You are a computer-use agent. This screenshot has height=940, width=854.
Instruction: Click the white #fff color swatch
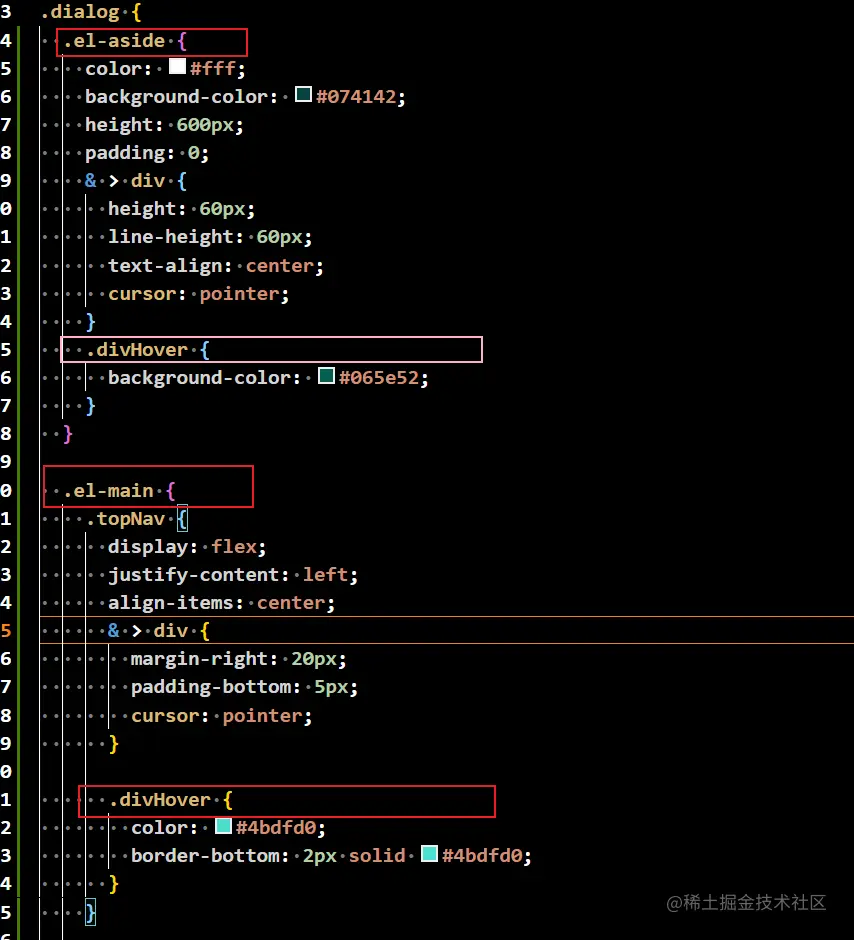pos(177,66)
